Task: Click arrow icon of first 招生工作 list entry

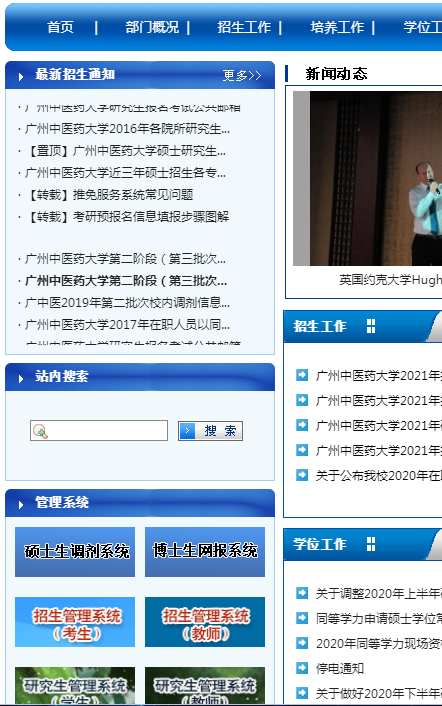Action: click(302, 375)
